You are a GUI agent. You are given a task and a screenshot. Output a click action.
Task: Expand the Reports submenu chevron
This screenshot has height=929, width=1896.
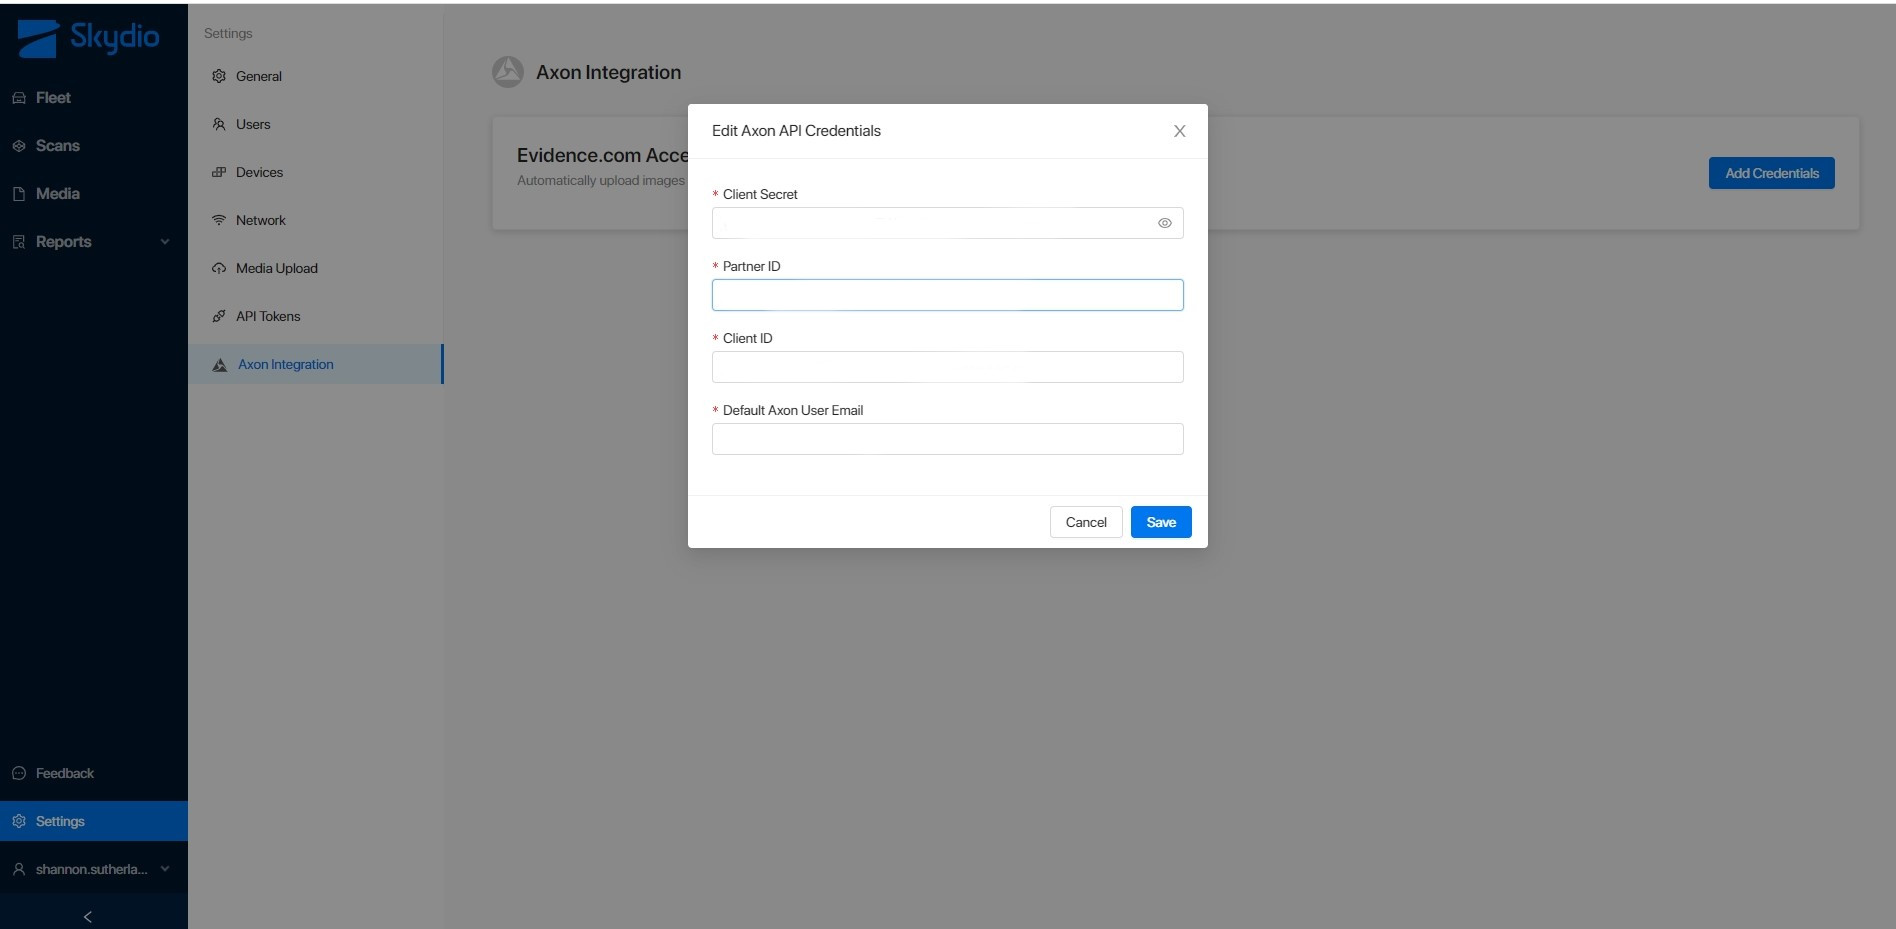(x=165, y=242)
